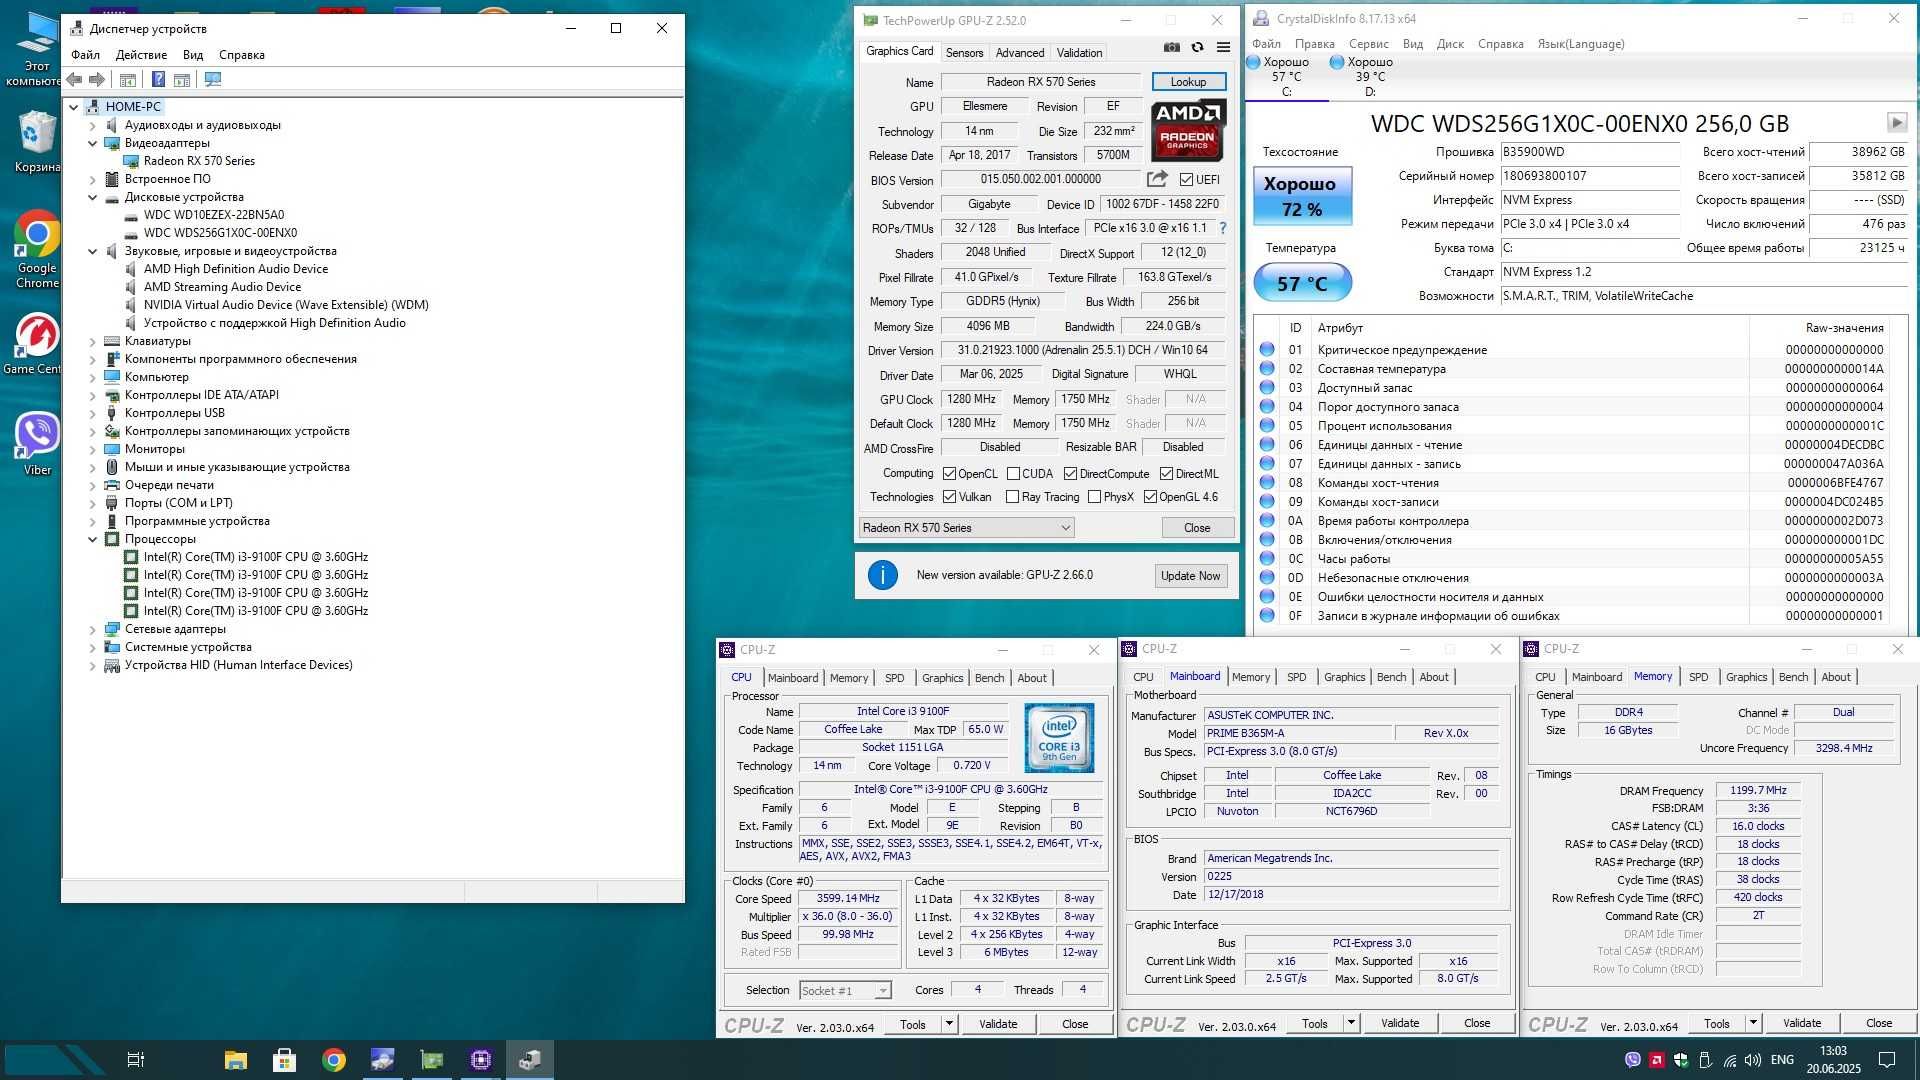Refresh GPU-Z data with the refresh icon
Image resolution: width=1920 pixels, height=1080 pixels.
tap(1197, 47)
